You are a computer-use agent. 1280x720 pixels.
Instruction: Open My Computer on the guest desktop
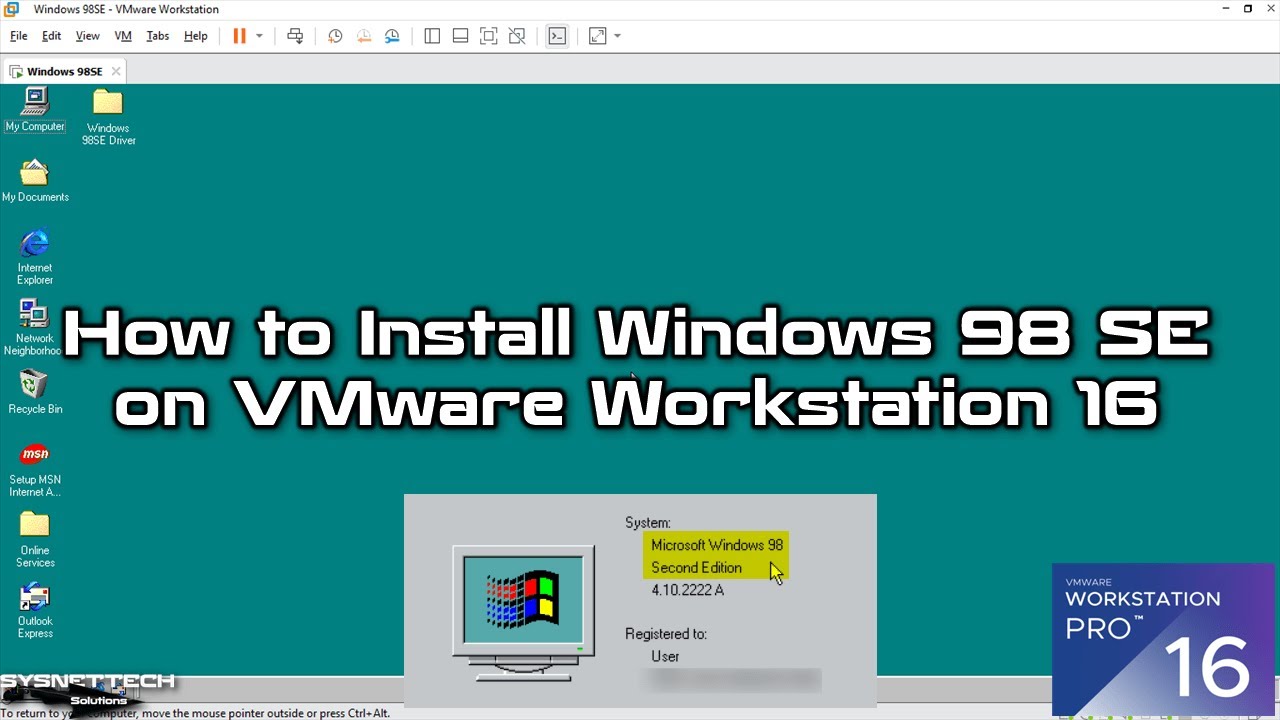click(35, 103)
